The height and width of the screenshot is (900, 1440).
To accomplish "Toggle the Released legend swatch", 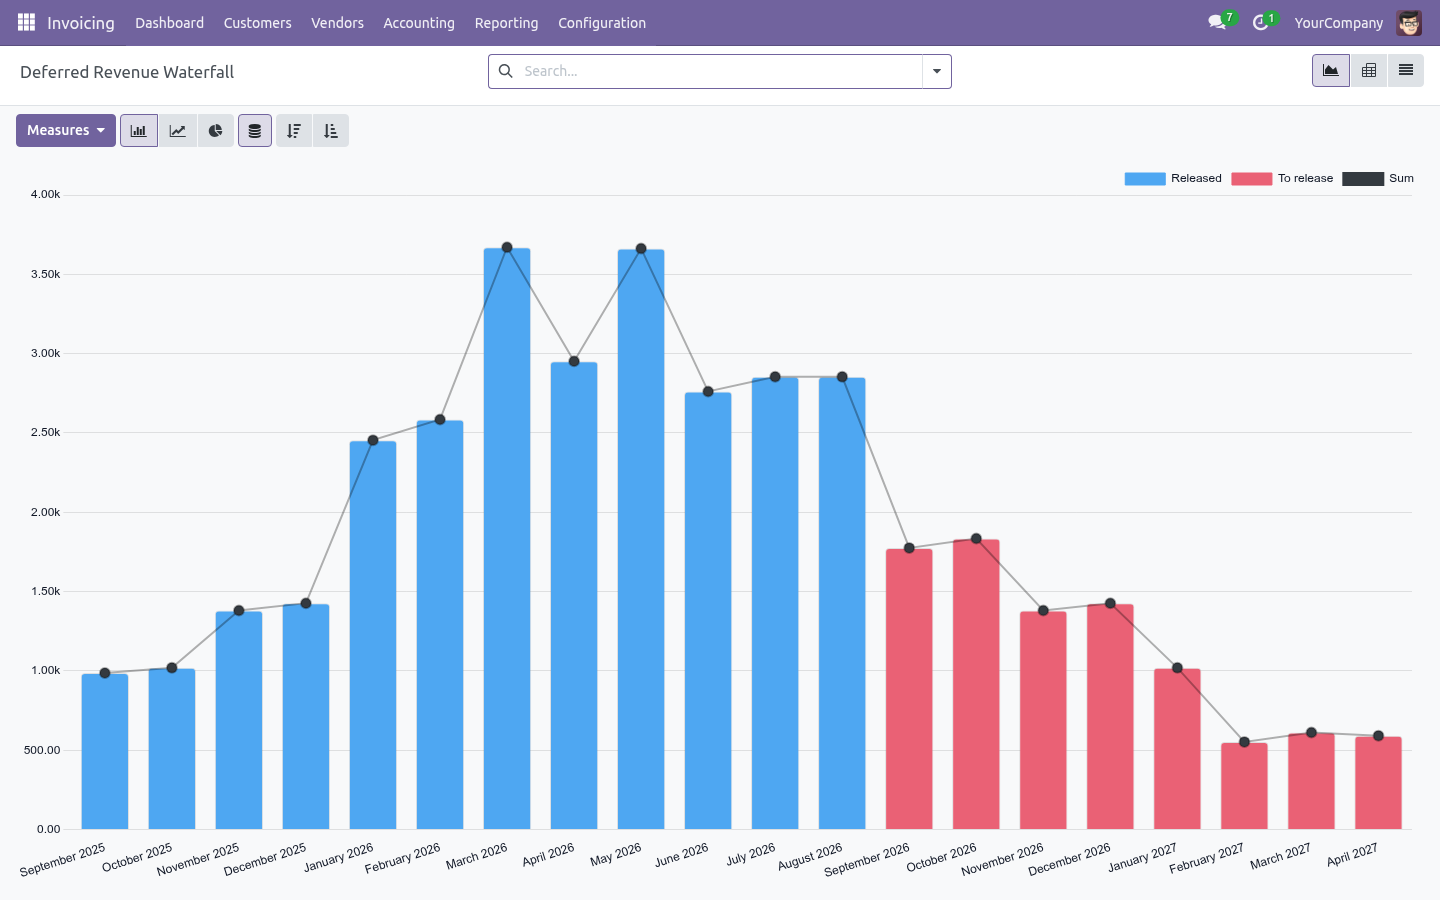I will (x=1145, y=179).
